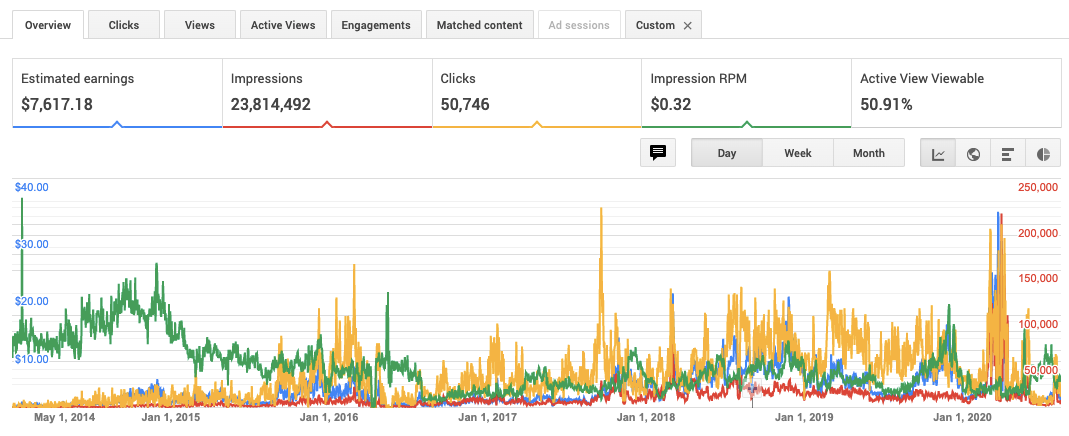Open the Overview tab
The width and height of the screenshot is (1069, 436).
pyautogui.click(x=47, y=25)
